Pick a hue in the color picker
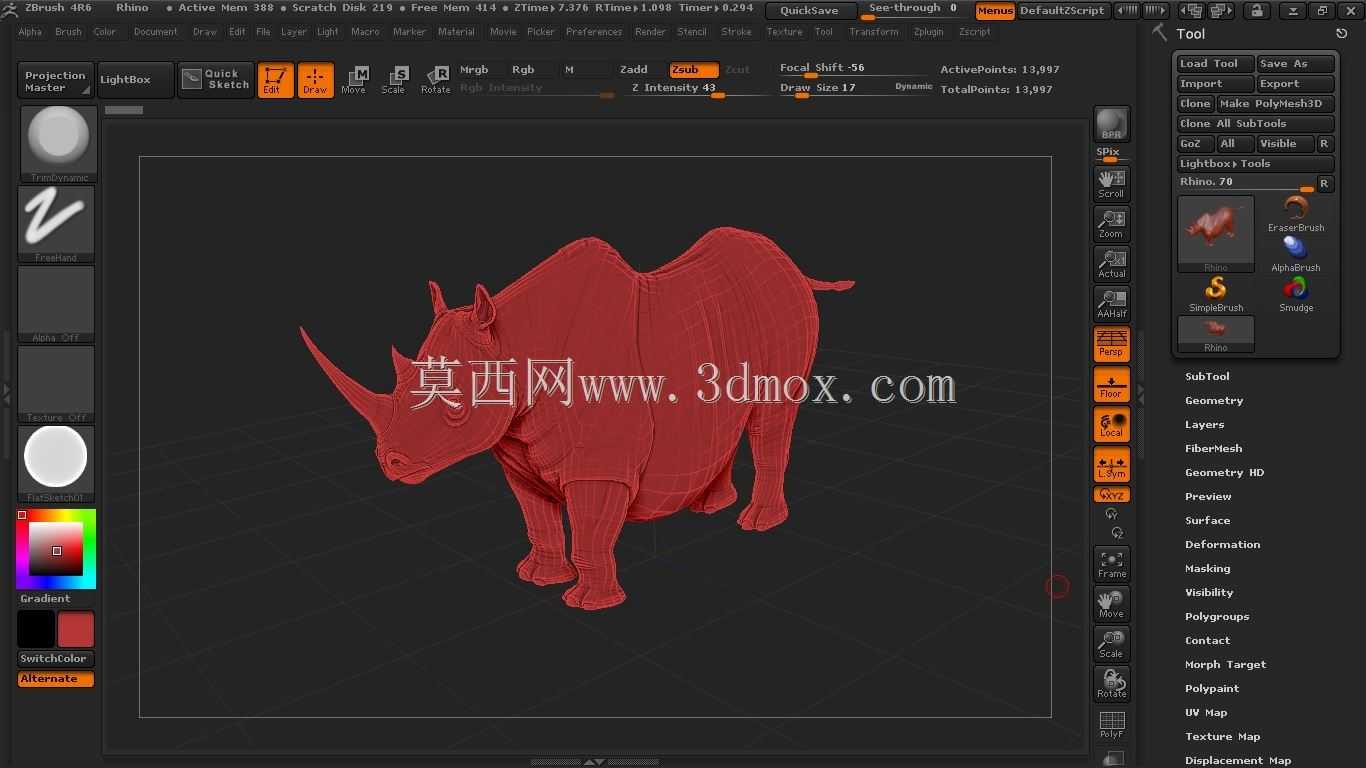The width and height of the screenshot is (1366, 768). click(56, 549)
